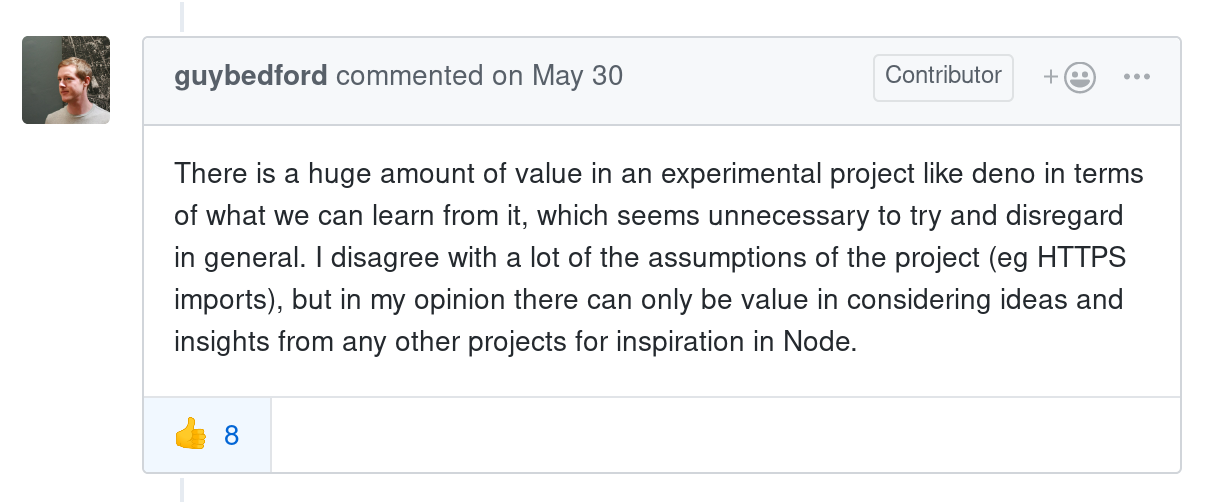Click the Contributor badge
The image size is (1222, 502).
point(943,77)
